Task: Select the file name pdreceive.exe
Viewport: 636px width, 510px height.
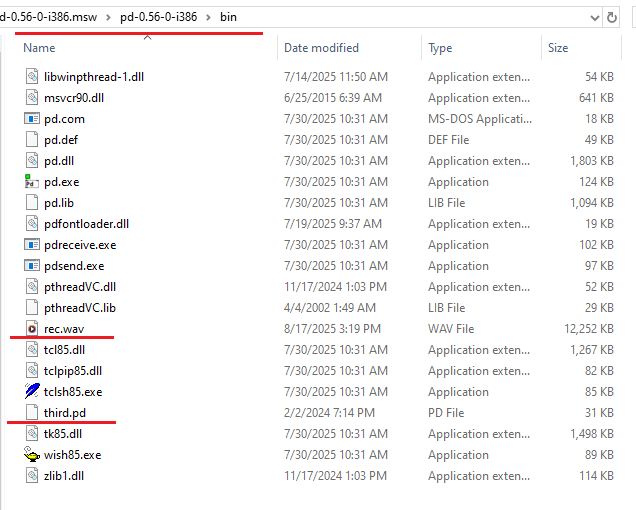Action: pyautogui.click(x=80, y=245)
